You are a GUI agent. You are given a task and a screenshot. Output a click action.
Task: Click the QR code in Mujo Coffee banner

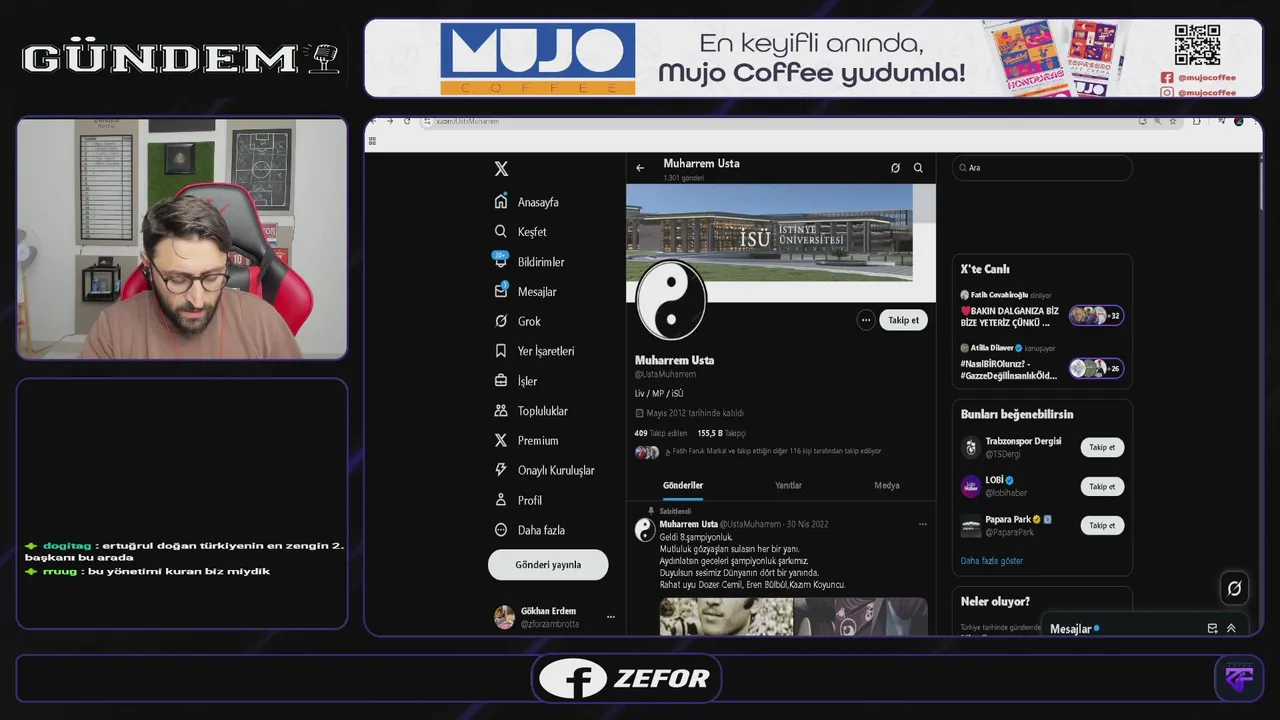click(x=1197, y=45)
